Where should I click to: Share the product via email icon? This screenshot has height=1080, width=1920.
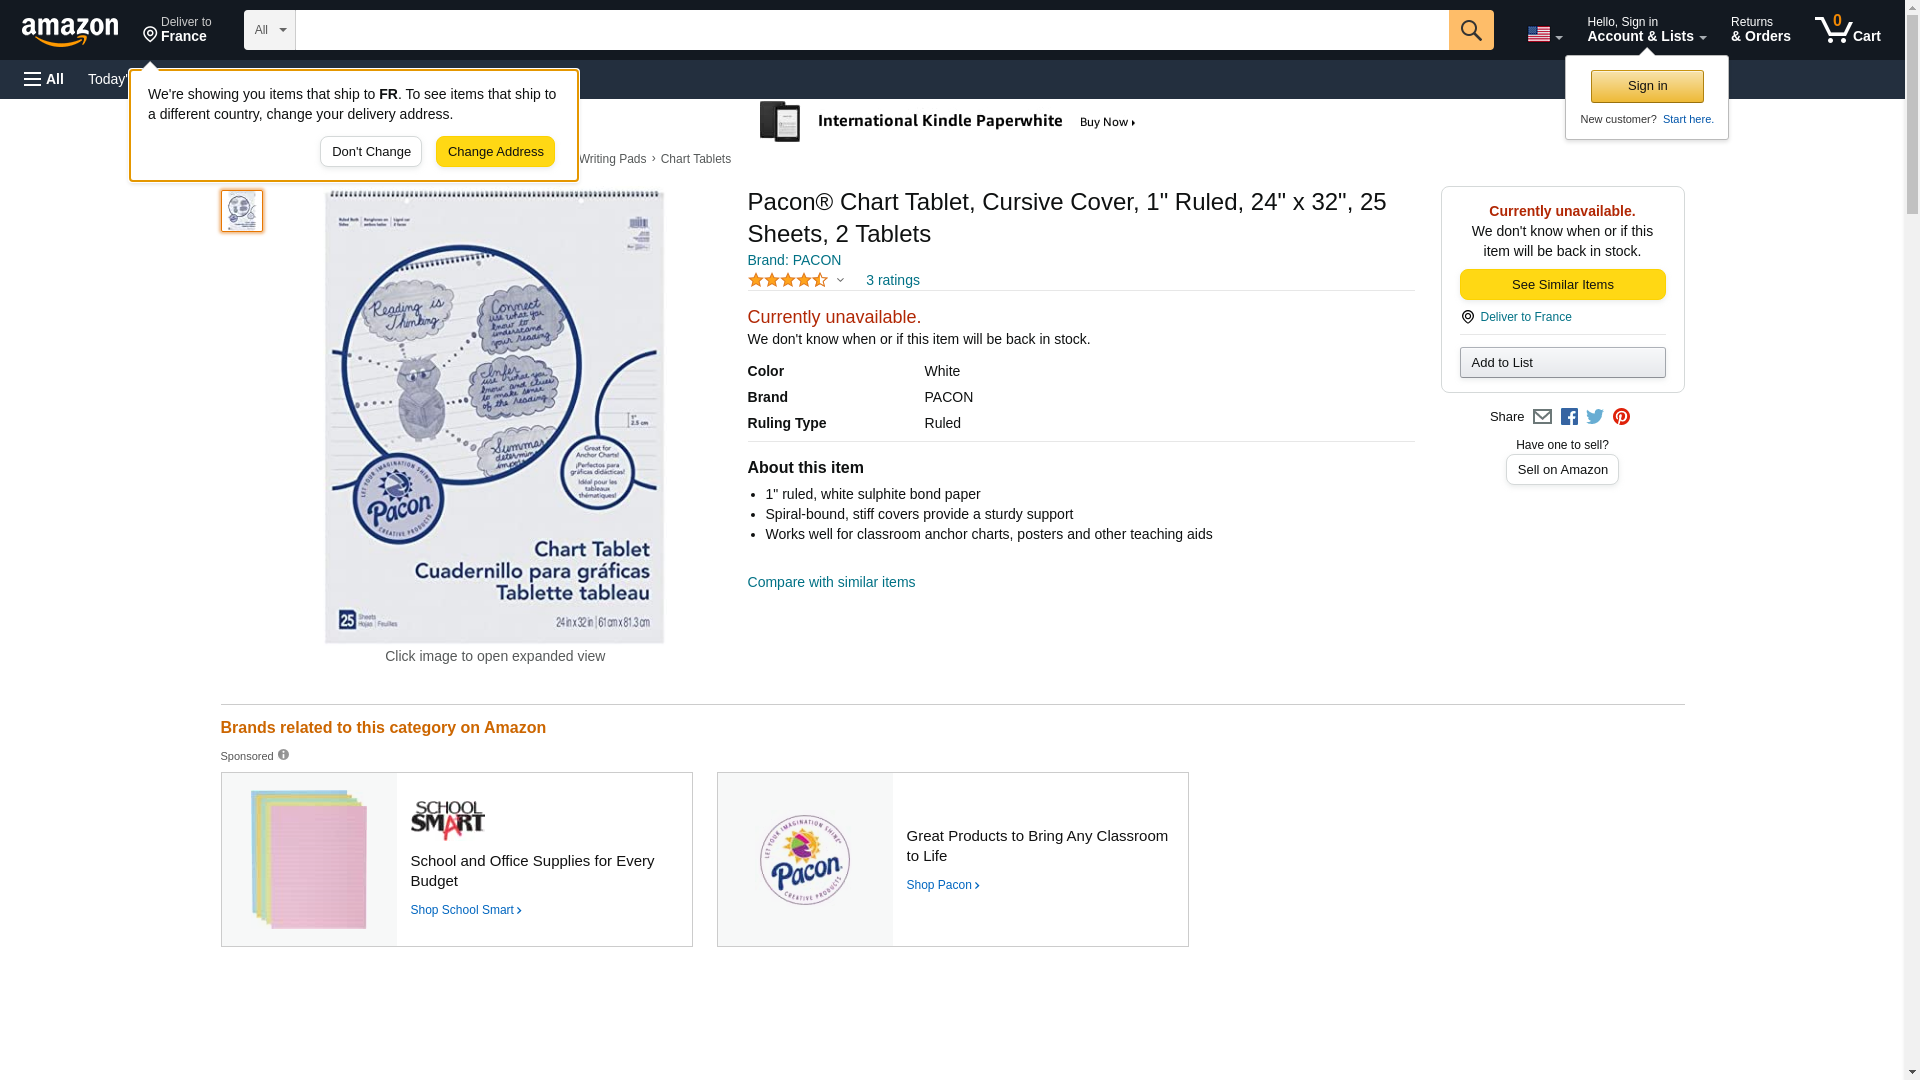pos(1542,417)
